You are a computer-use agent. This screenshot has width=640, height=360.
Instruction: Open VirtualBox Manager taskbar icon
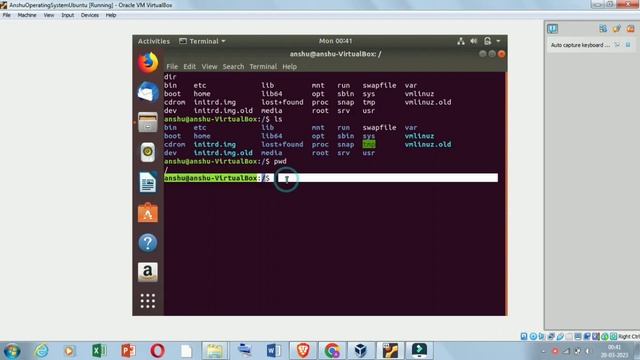[x=361, y=351]
